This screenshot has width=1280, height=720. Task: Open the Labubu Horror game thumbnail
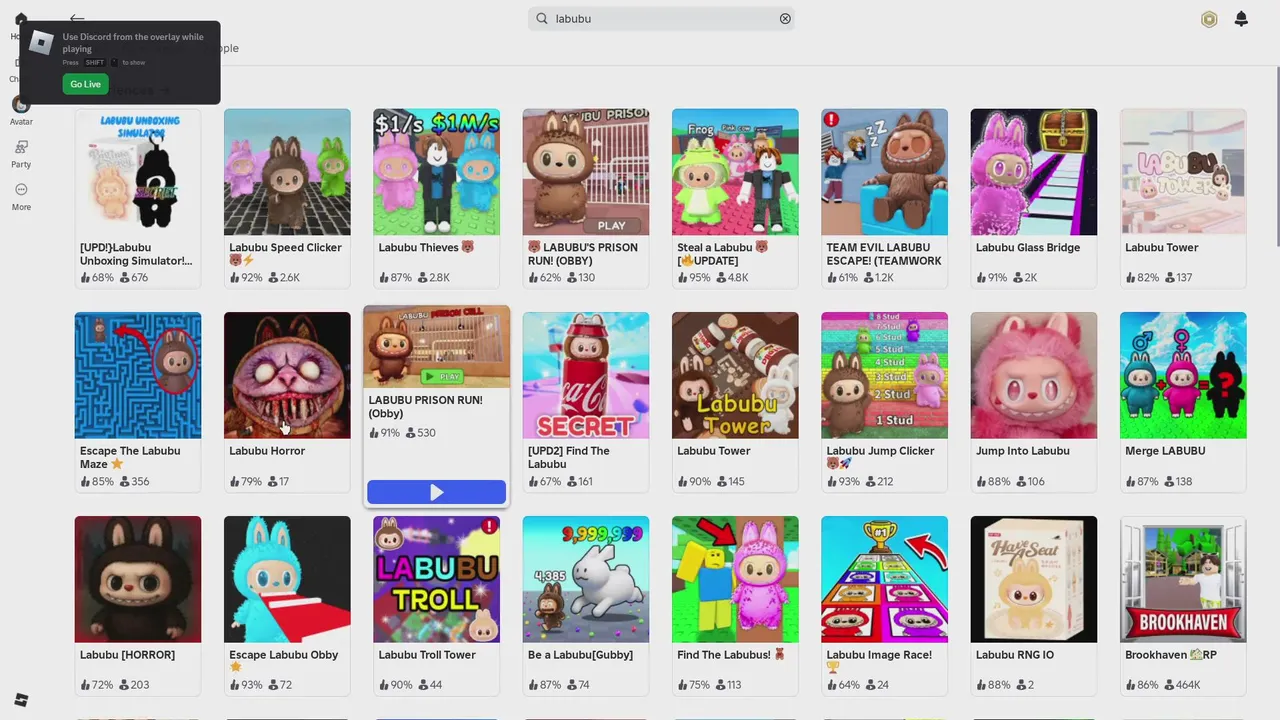point(287,375)
